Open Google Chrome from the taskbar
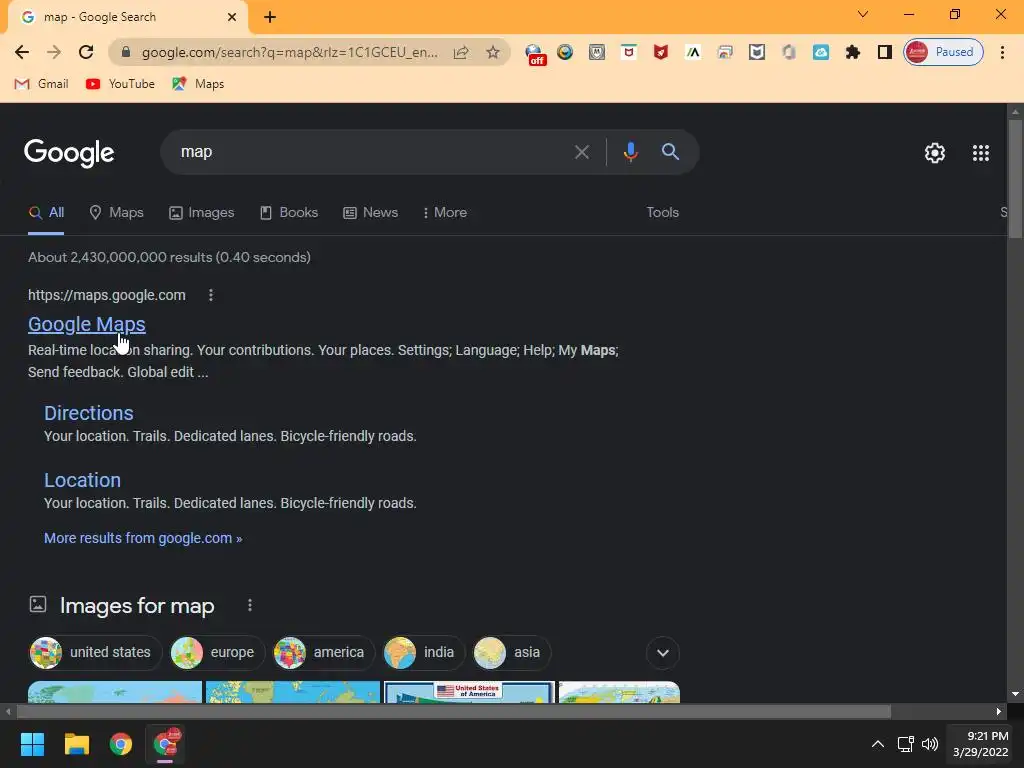This screenshot has height=768, width=1024. click(x=121, y=744)
